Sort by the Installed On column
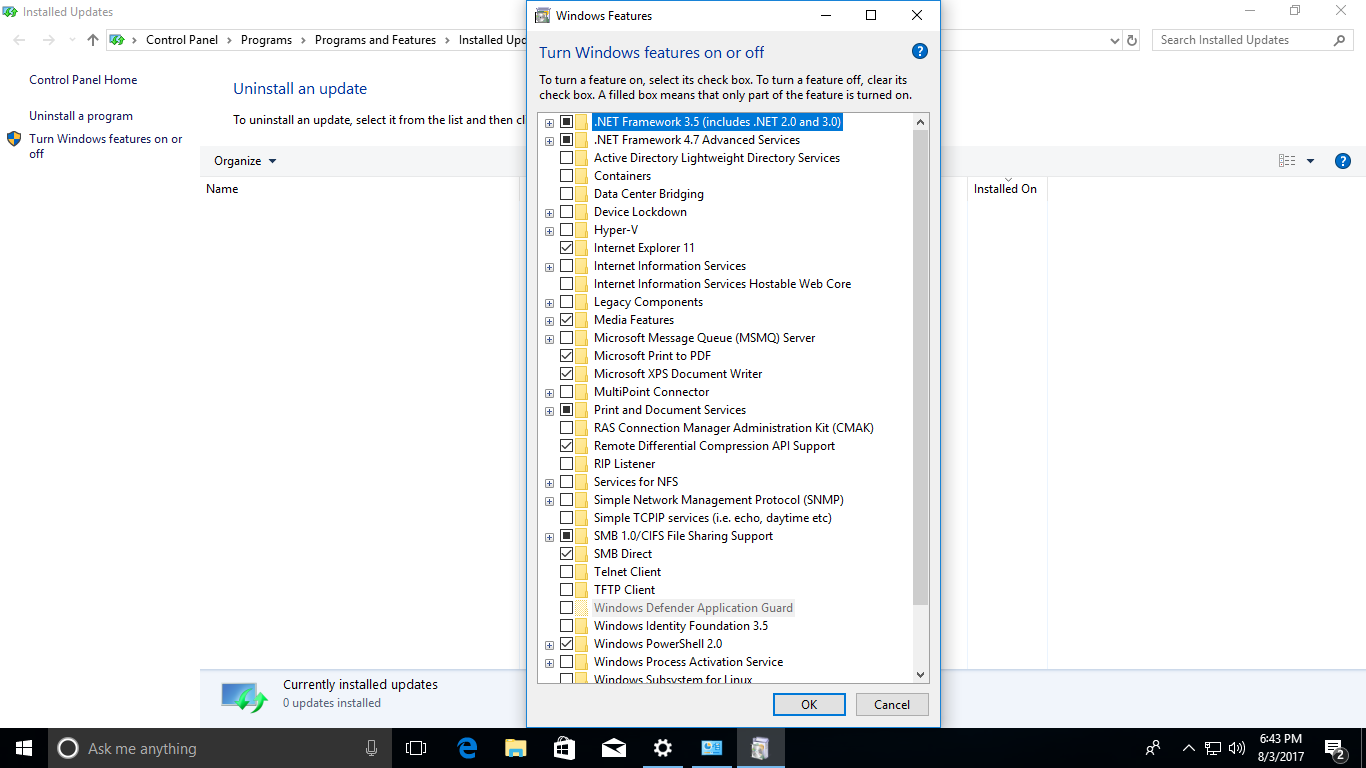The height and width of the screenshot is (768, 1366). coord(1005,188)
